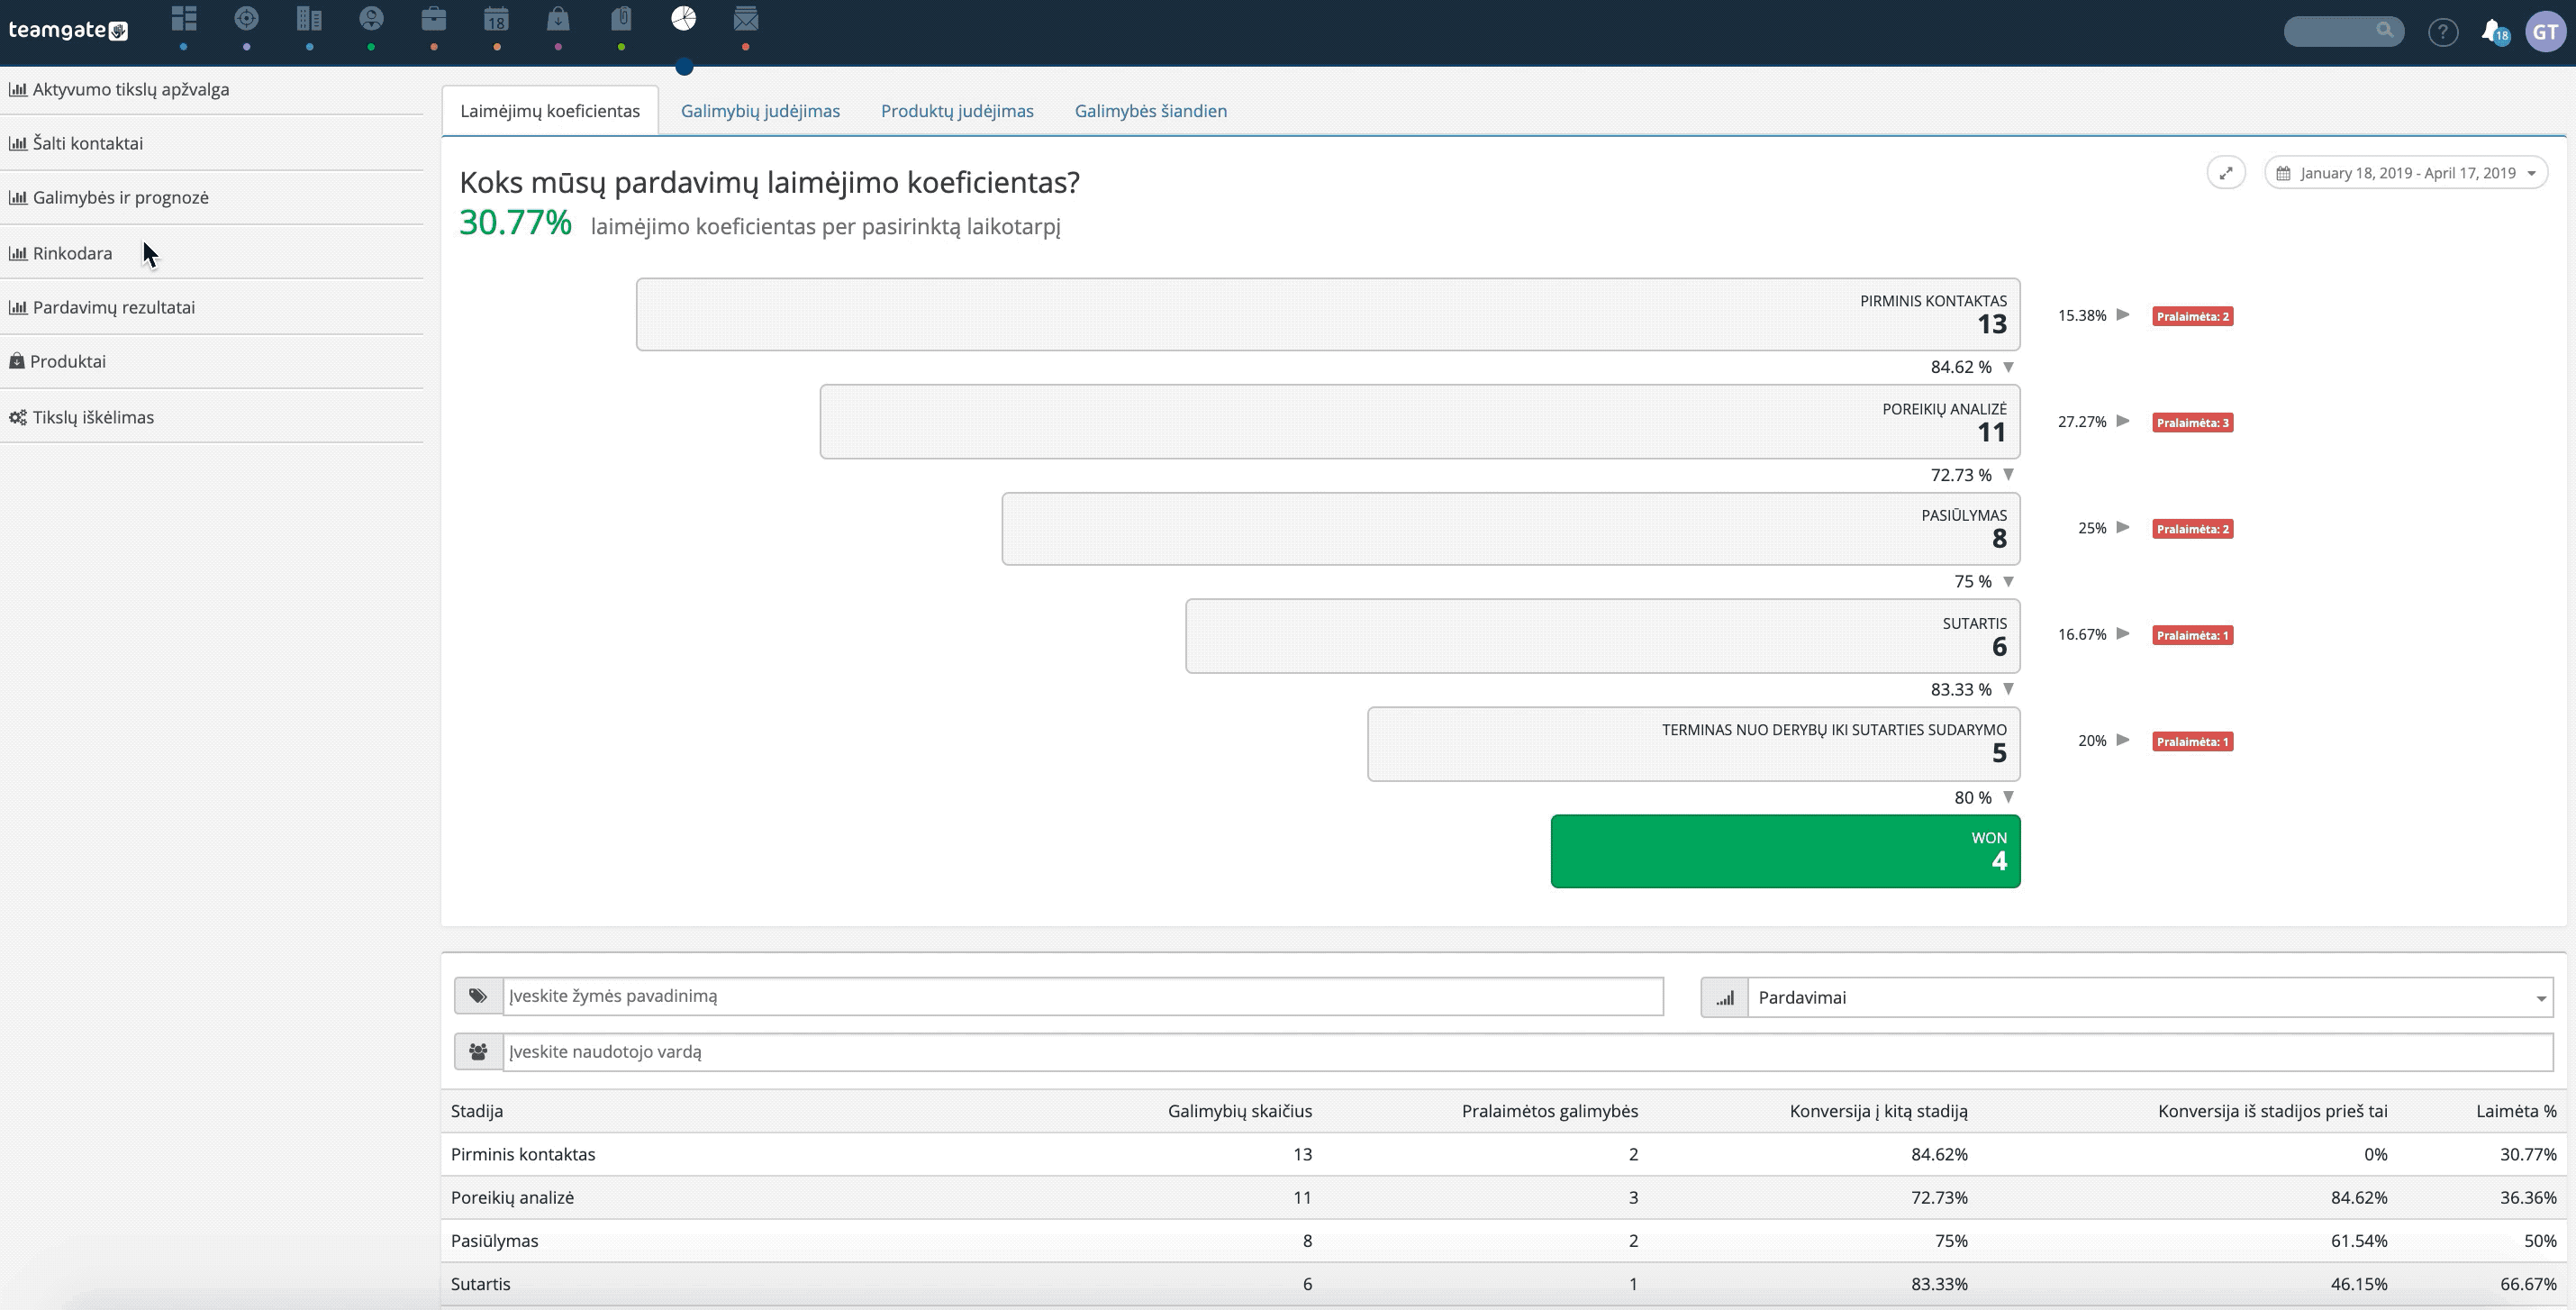The image size is (2576, 1310).
Task: Switch to Galimybių judėjimas tab
Action: [x=760, y=111]
